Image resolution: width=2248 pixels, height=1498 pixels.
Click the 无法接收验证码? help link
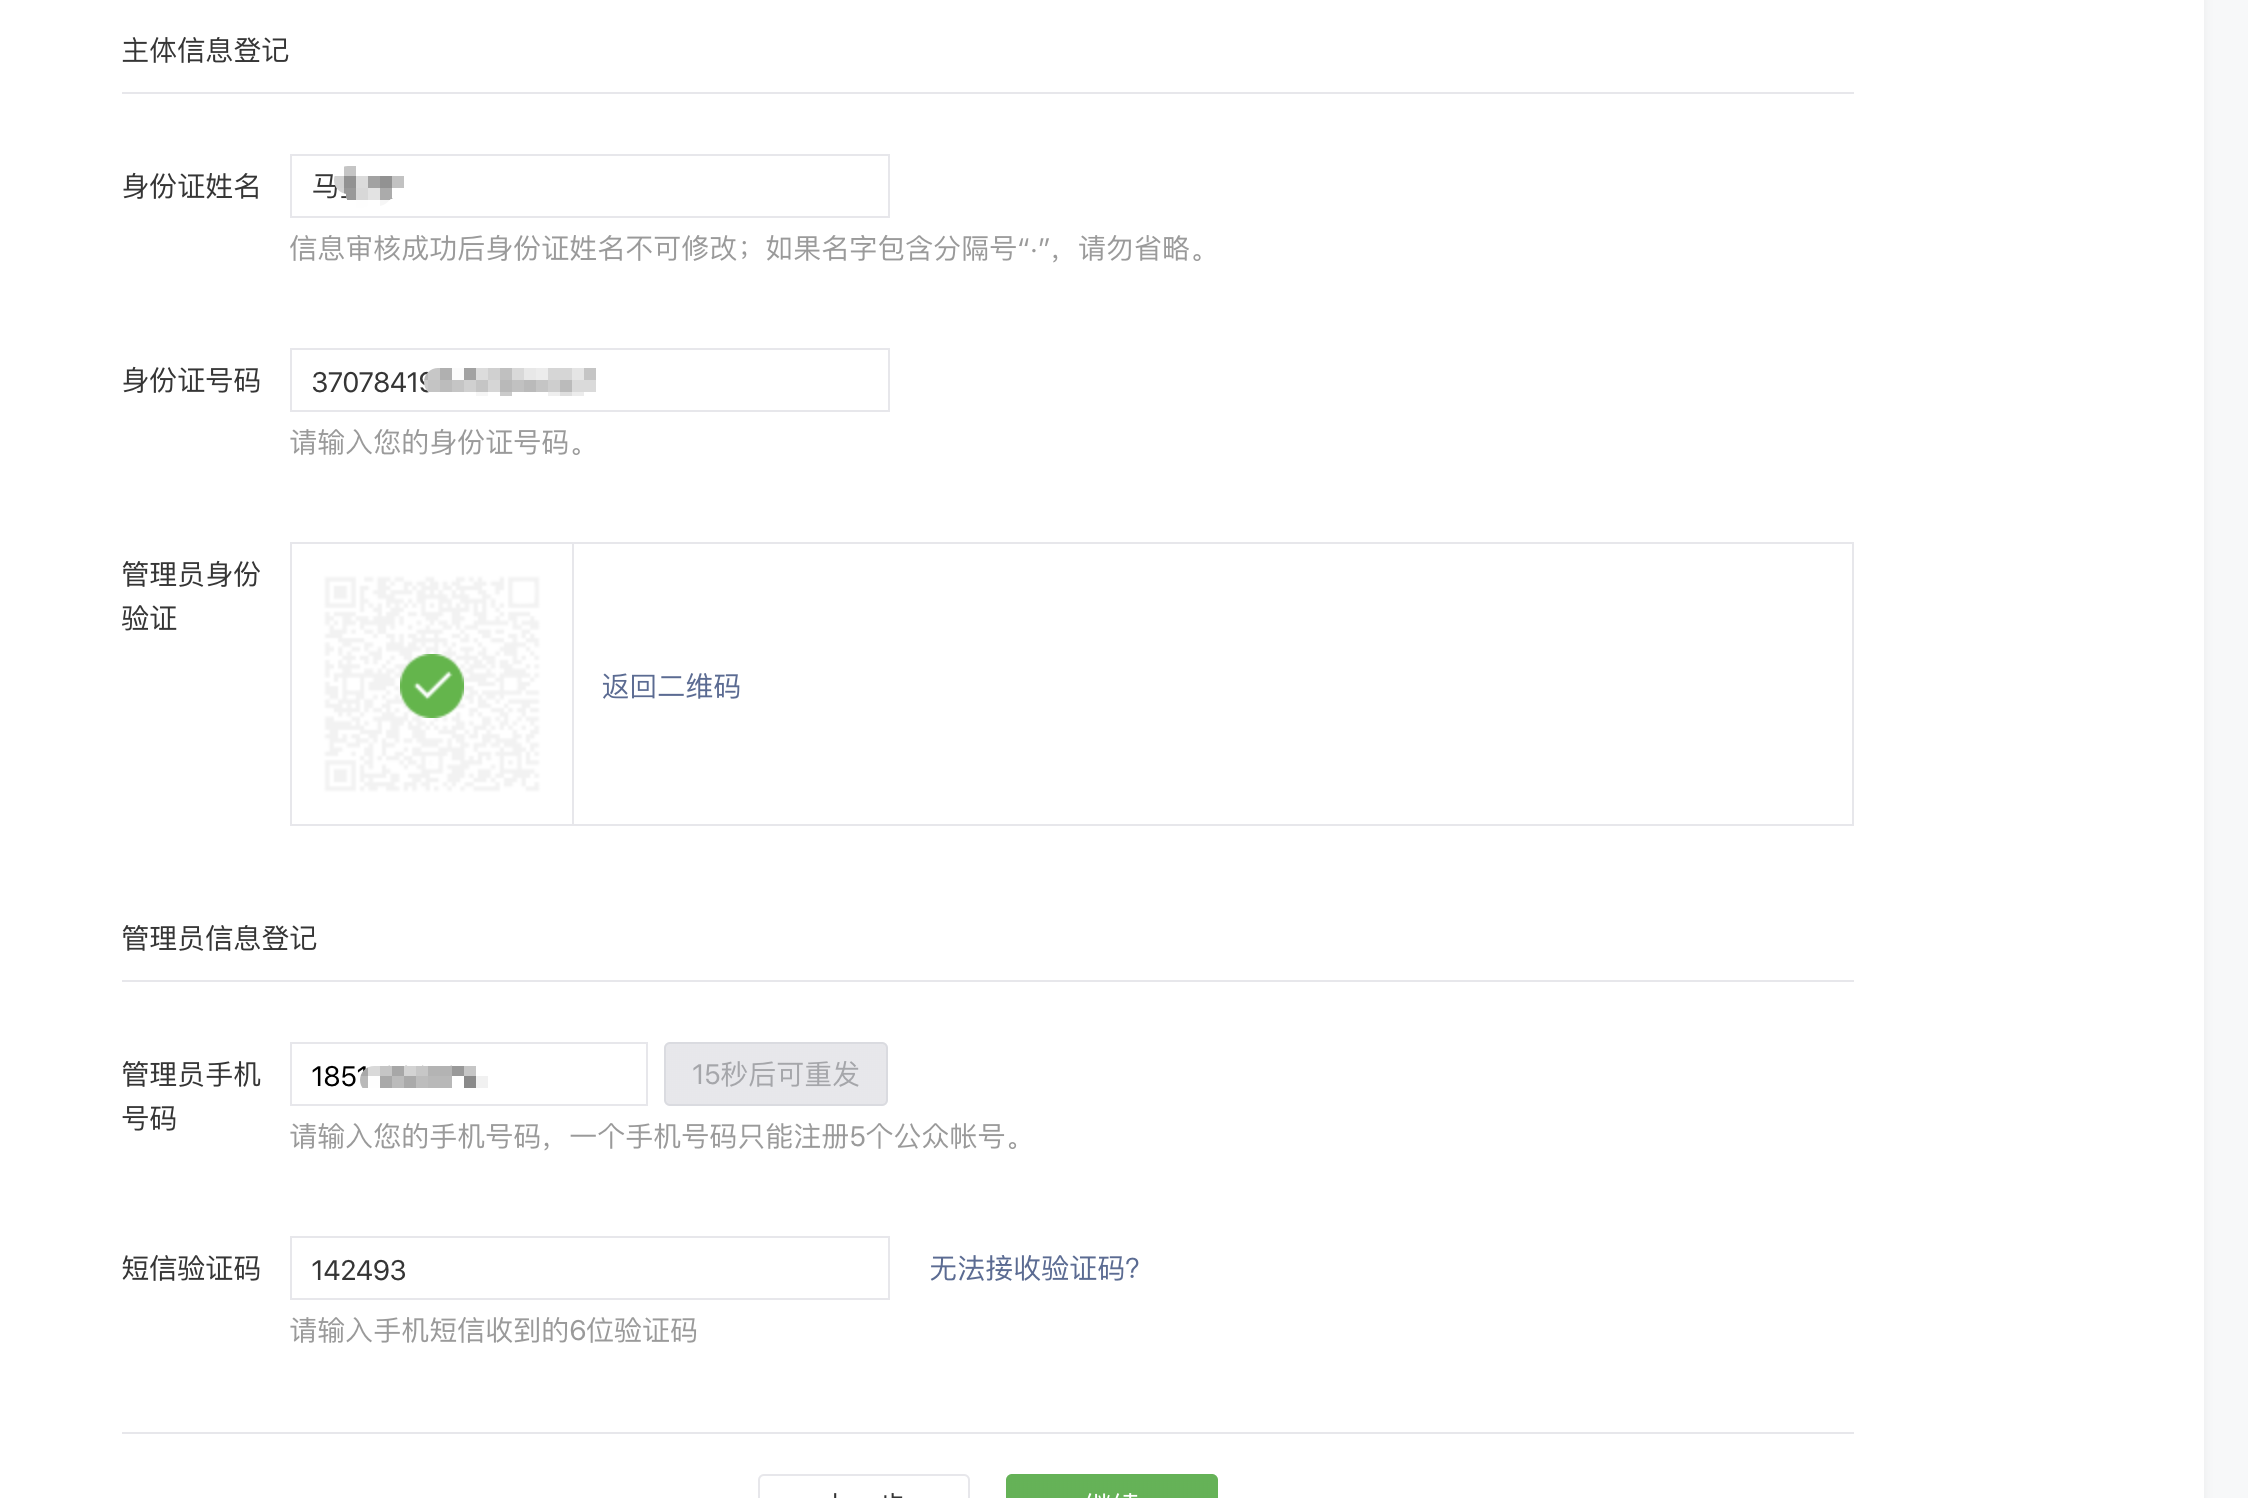(x=1034, y=1268)
